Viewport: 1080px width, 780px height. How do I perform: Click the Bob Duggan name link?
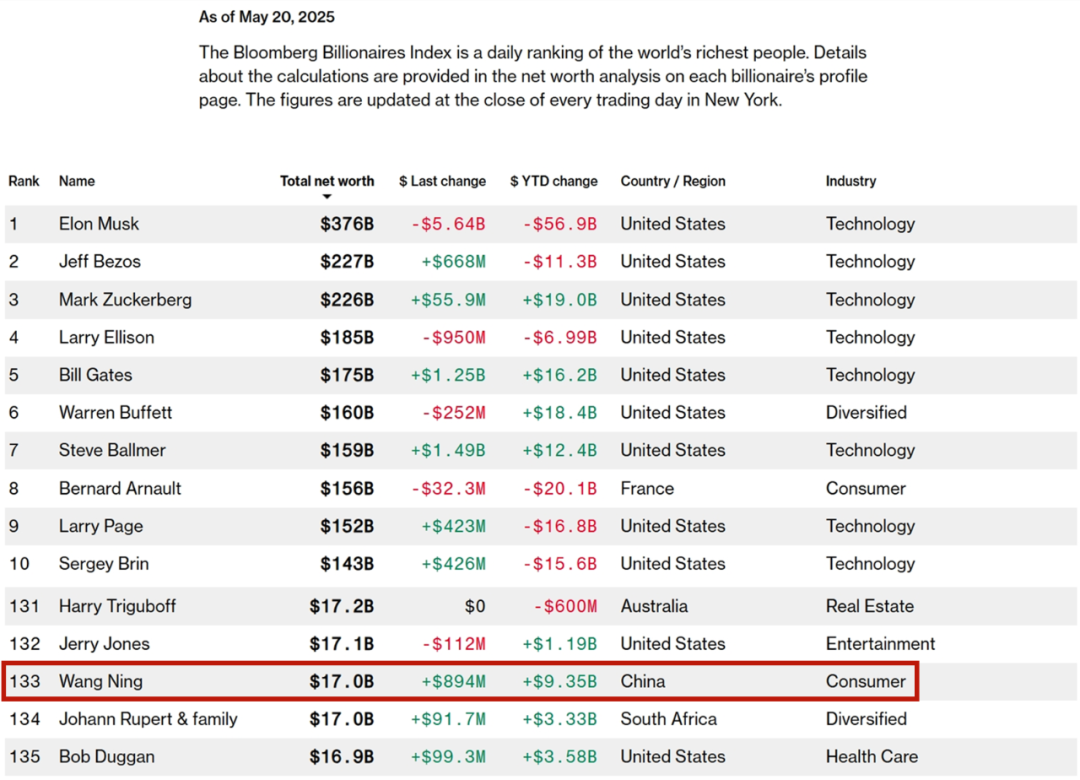tap(107, 757)
